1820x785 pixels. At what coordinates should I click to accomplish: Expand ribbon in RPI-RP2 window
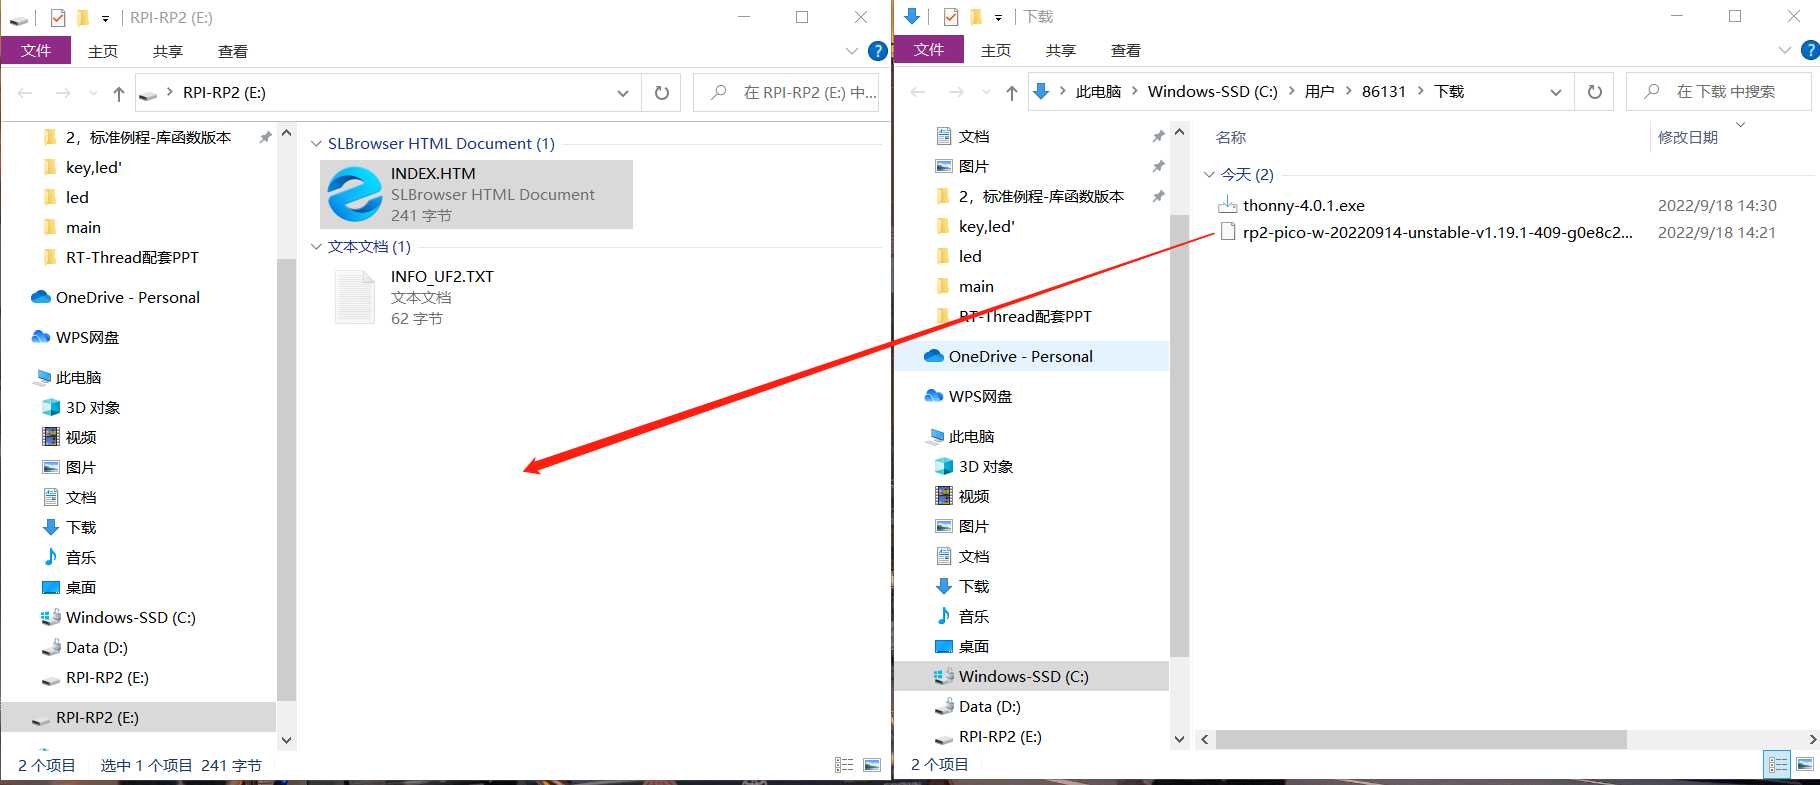tap(852, 51)
